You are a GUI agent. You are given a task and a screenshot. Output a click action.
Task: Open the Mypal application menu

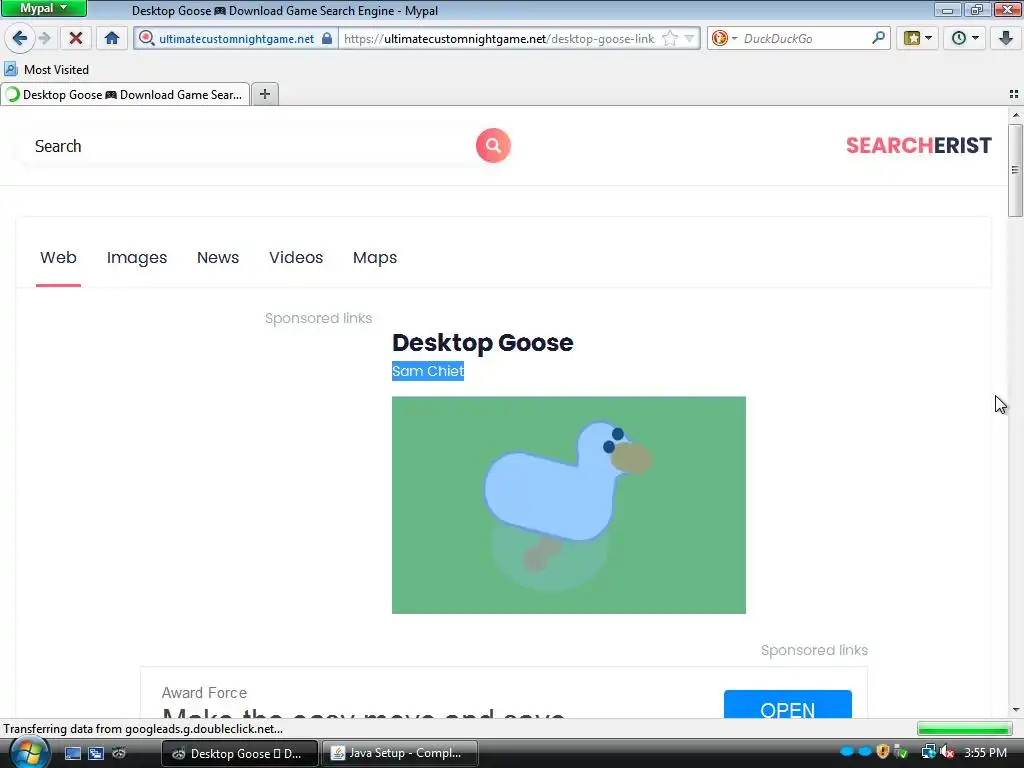(x=44, y=8)
